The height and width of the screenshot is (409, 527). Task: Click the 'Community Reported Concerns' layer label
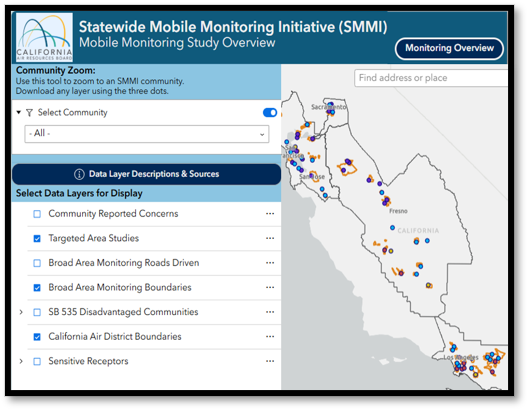click(x=113, y=214)
